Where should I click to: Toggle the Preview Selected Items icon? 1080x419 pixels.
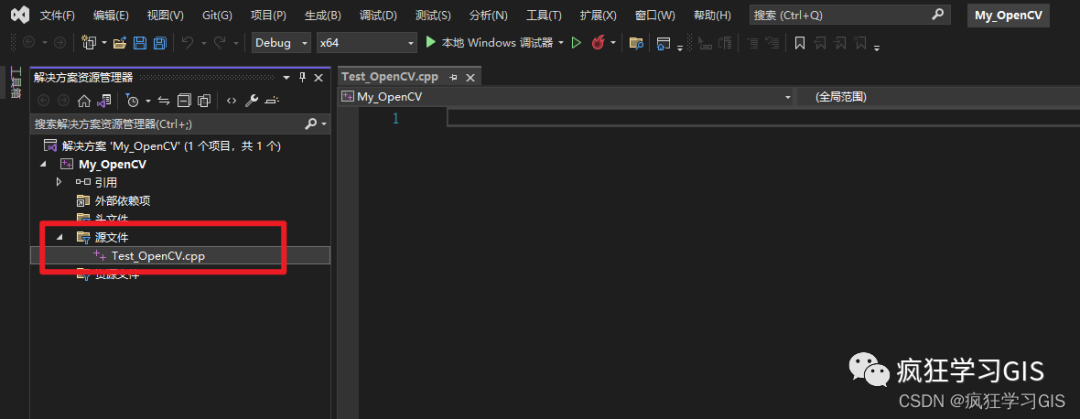pos(272,101)
